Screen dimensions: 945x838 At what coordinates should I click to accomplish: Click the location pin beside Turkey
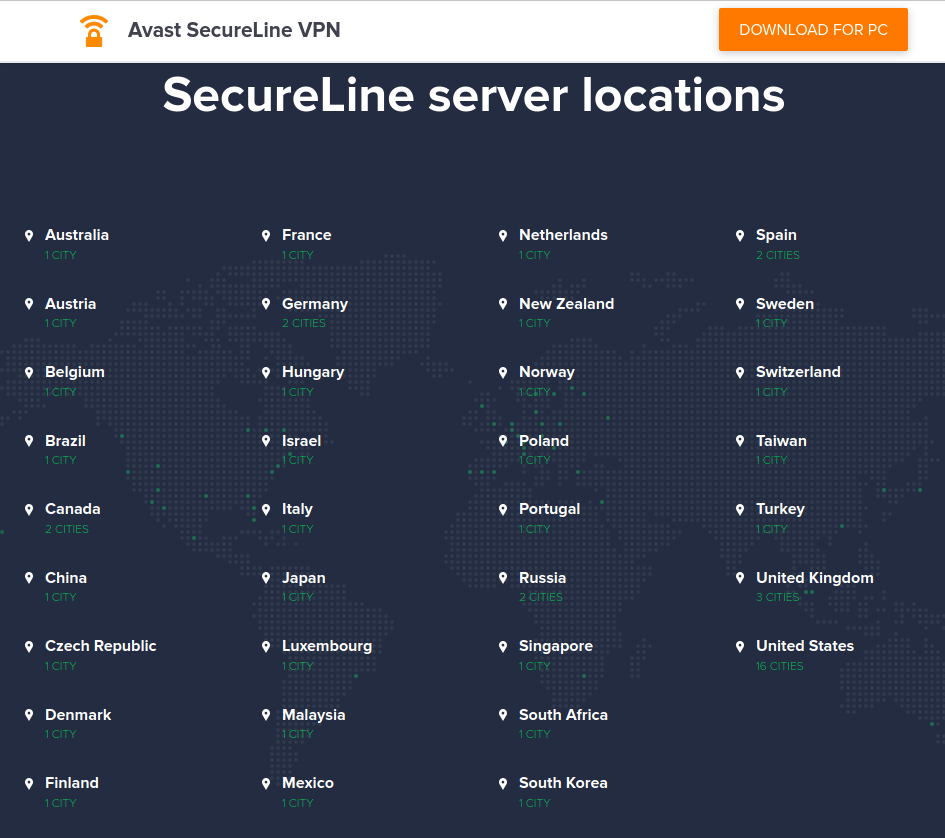740,509
